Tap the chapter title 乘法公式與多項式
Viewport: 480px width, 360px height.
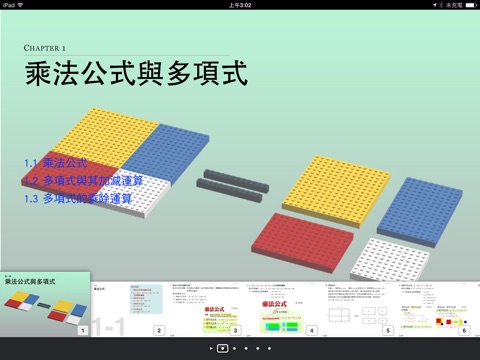[x=136, y=73]
